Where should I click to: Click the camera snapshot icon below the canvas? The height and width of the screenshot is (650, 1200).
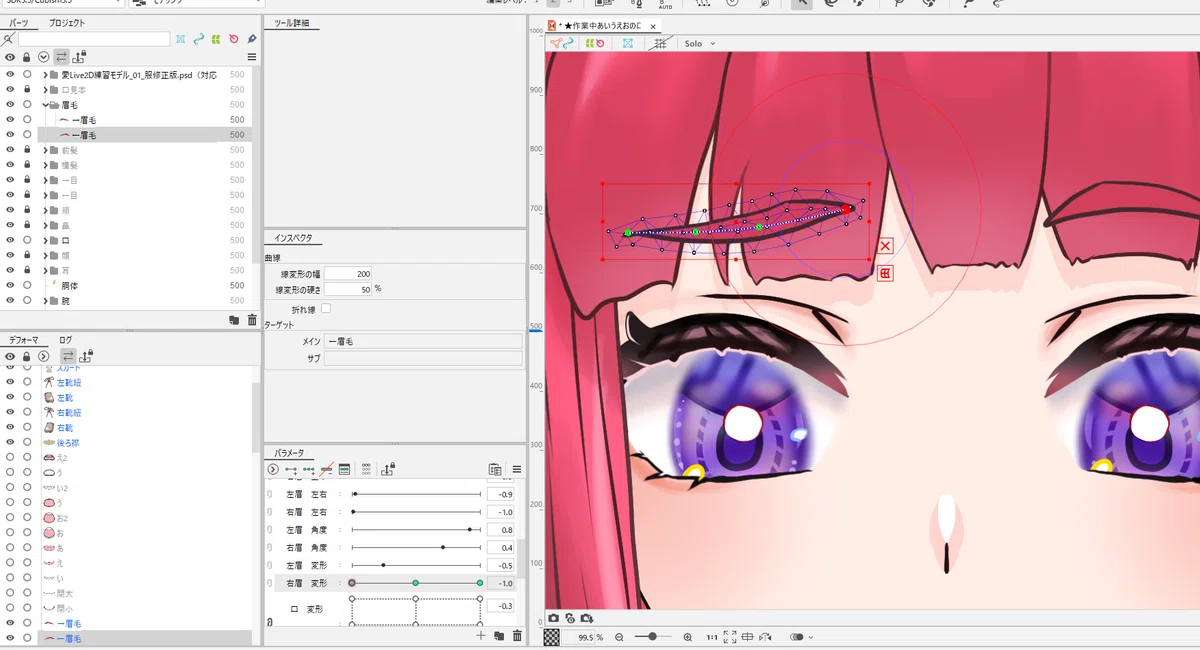(553, 618)
